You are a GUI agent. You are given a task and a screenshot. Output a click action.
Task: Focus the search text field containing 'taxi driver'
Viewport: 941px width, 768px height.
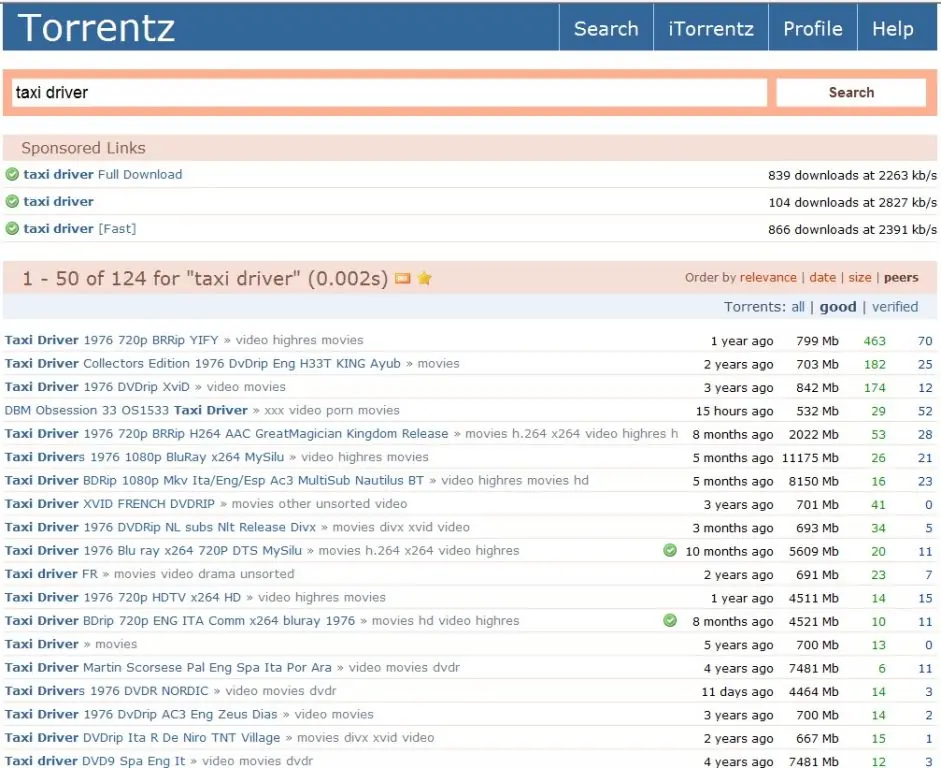click(389, 92)
